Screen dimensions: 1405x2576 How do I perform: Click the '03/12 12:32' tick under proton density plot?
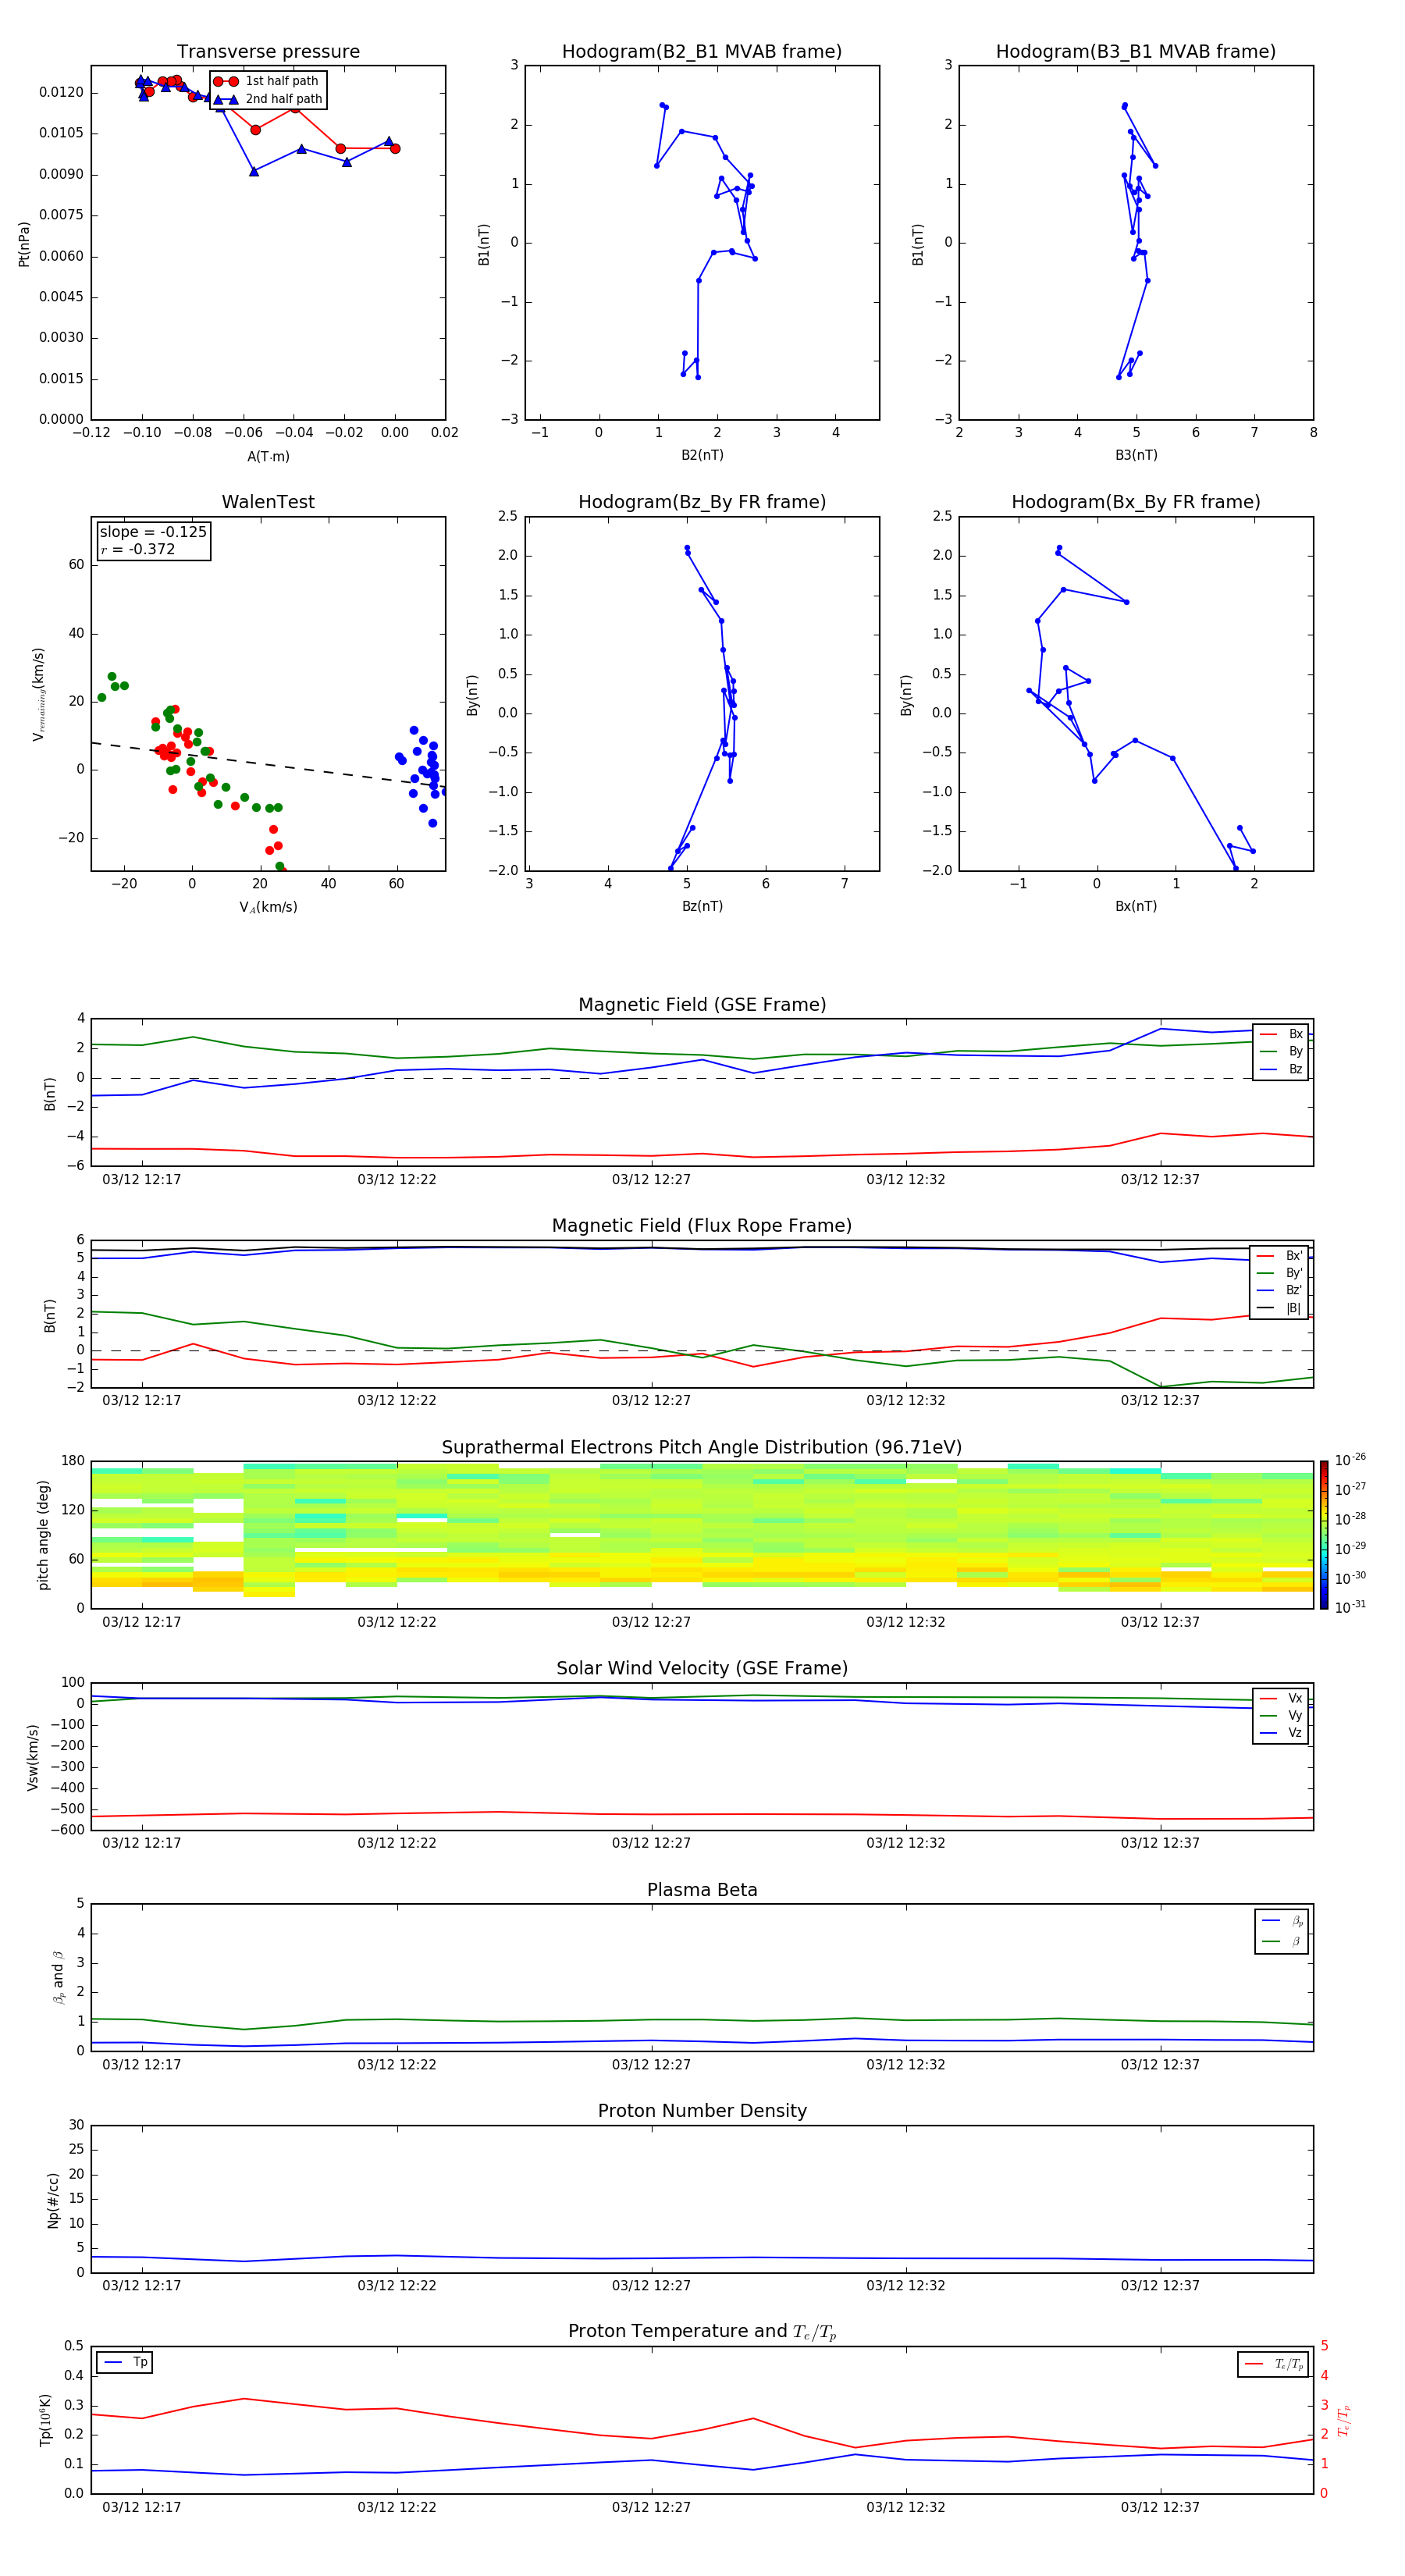coord(906,2286)
